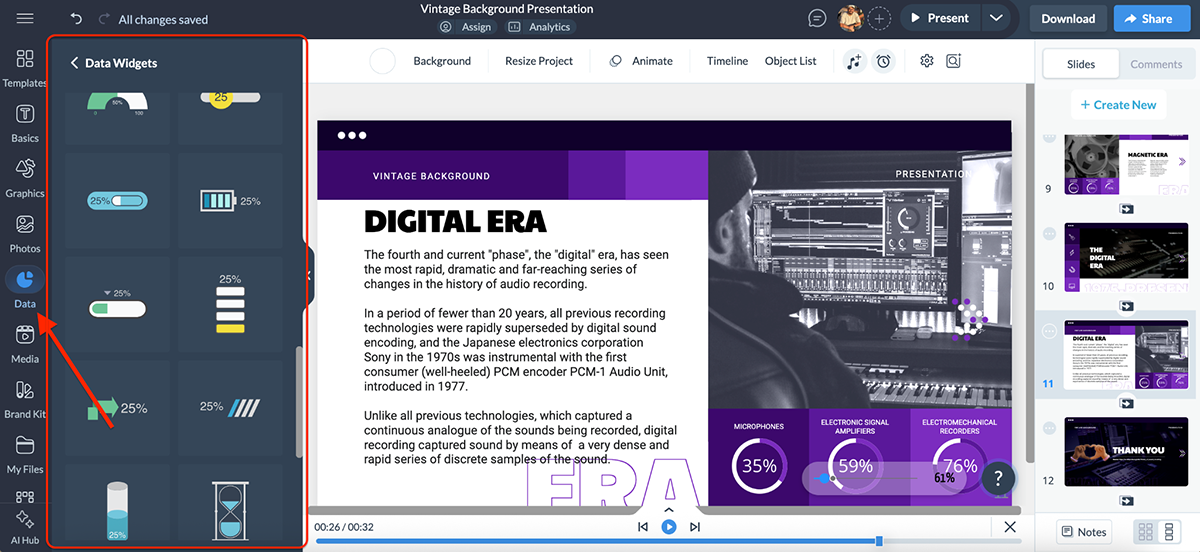Click the Download button
The width and height of the screenshot is (1200, 552).
[1068, 18]
